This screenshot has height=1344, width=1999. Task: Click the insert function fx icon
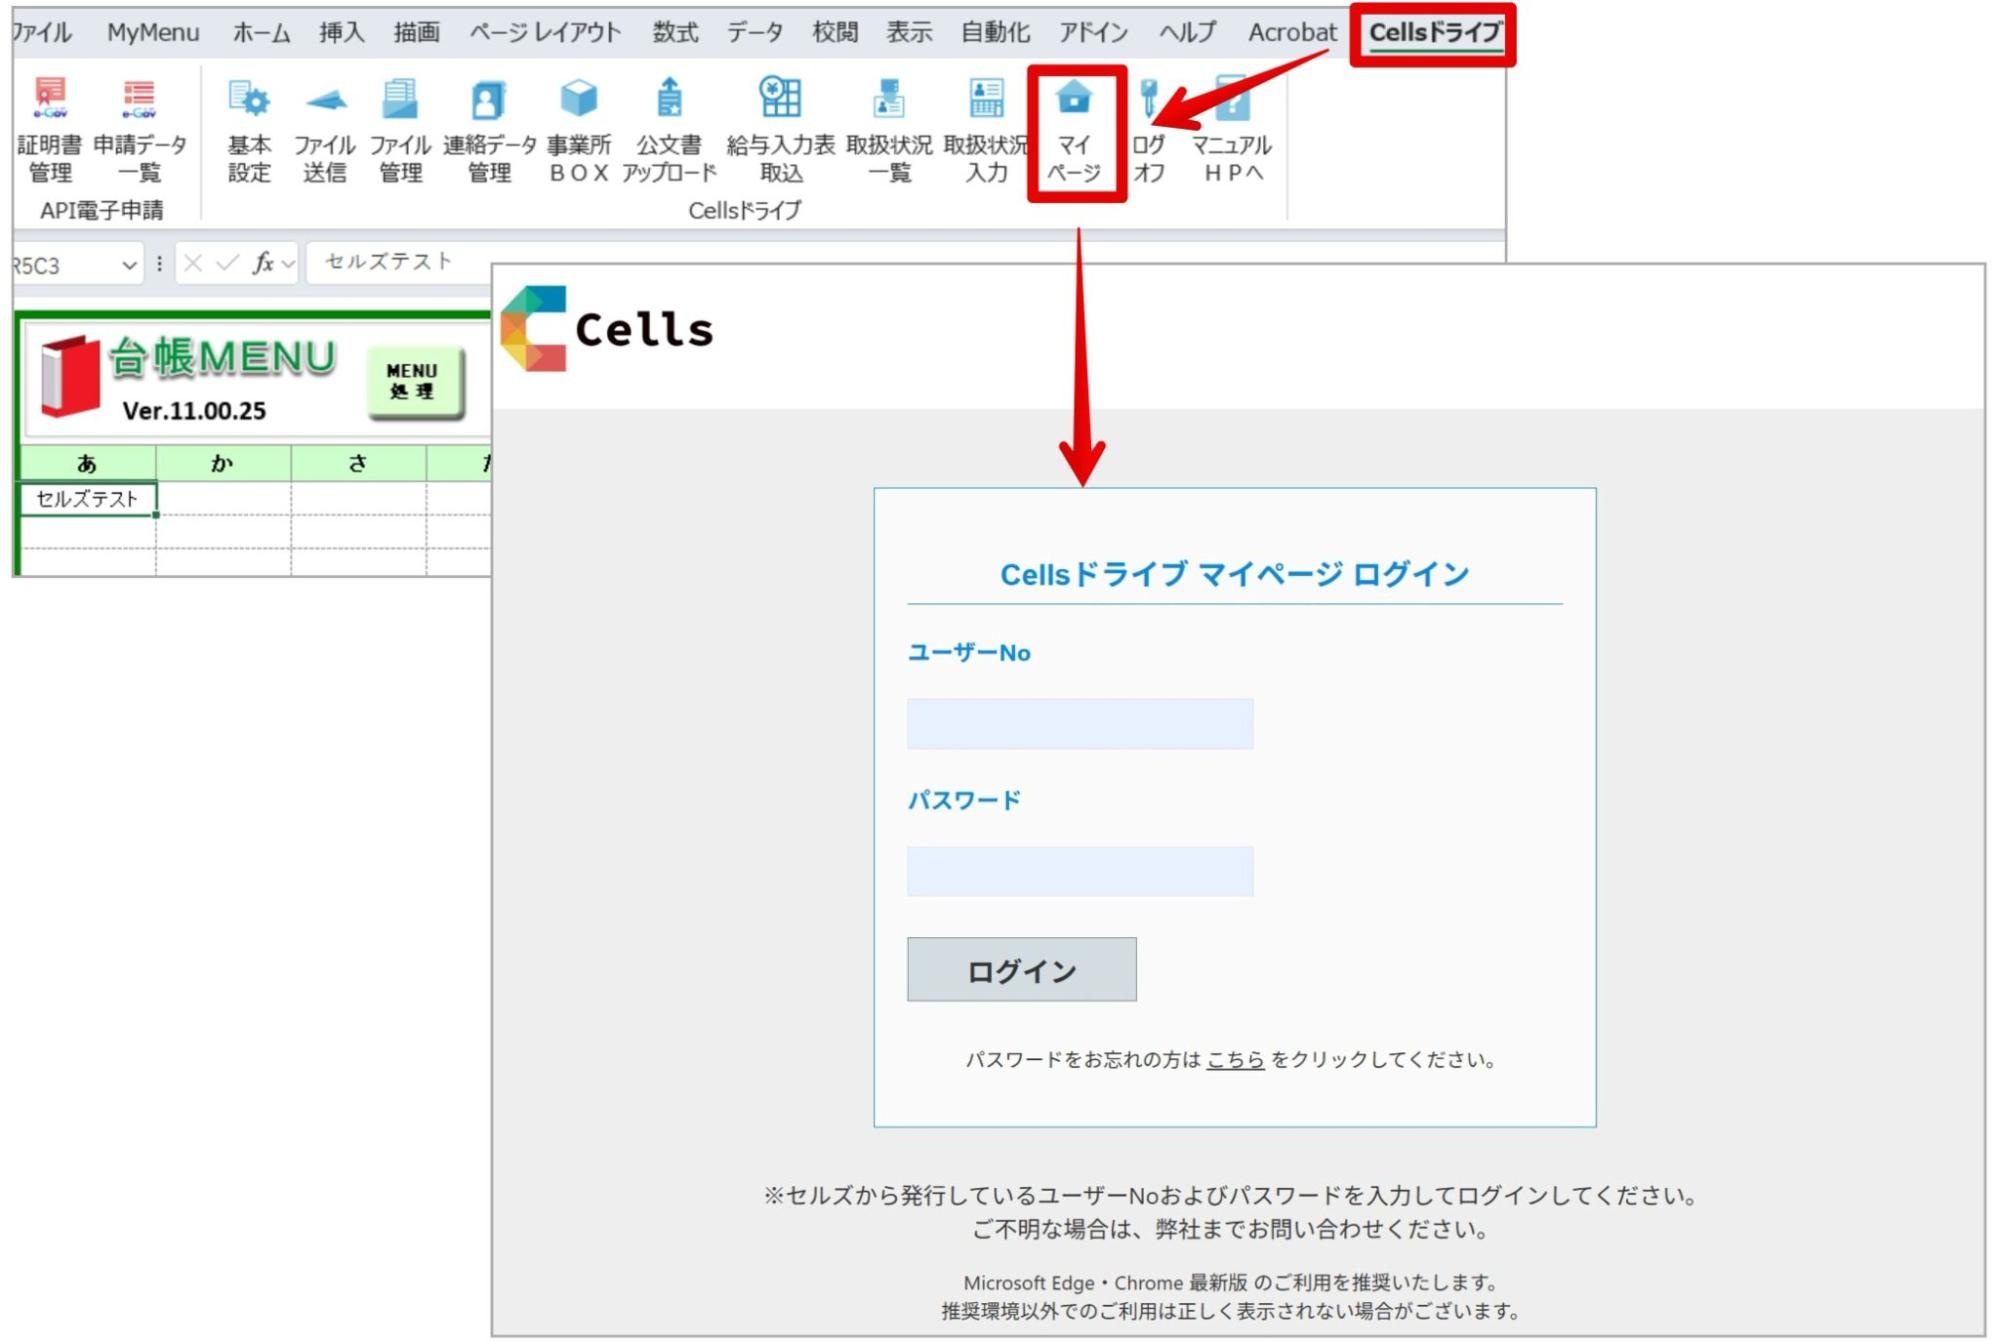click(x=263, y=263)
